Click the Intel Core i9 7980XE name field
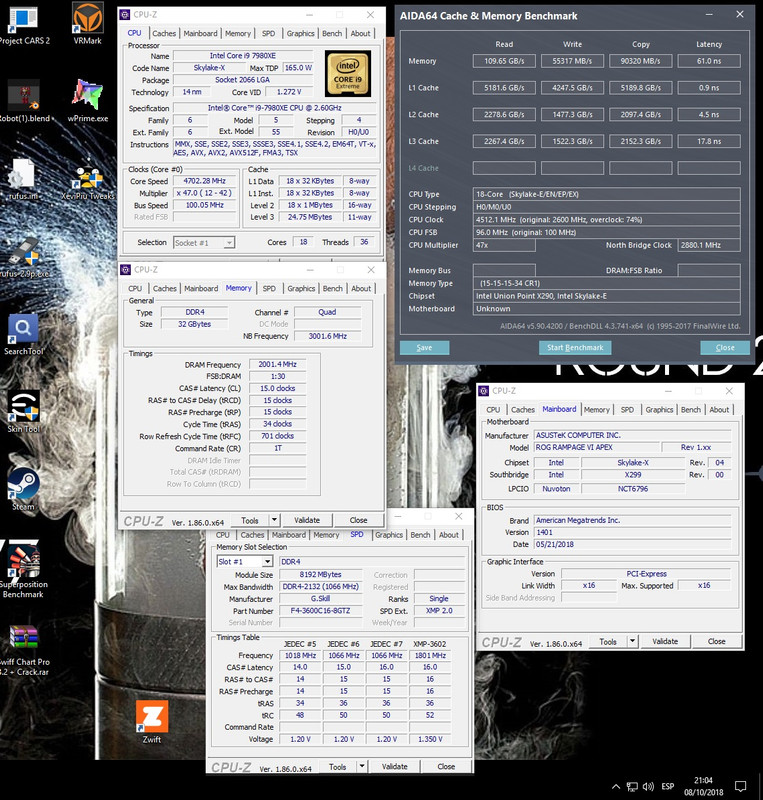 tap(242, 56)
